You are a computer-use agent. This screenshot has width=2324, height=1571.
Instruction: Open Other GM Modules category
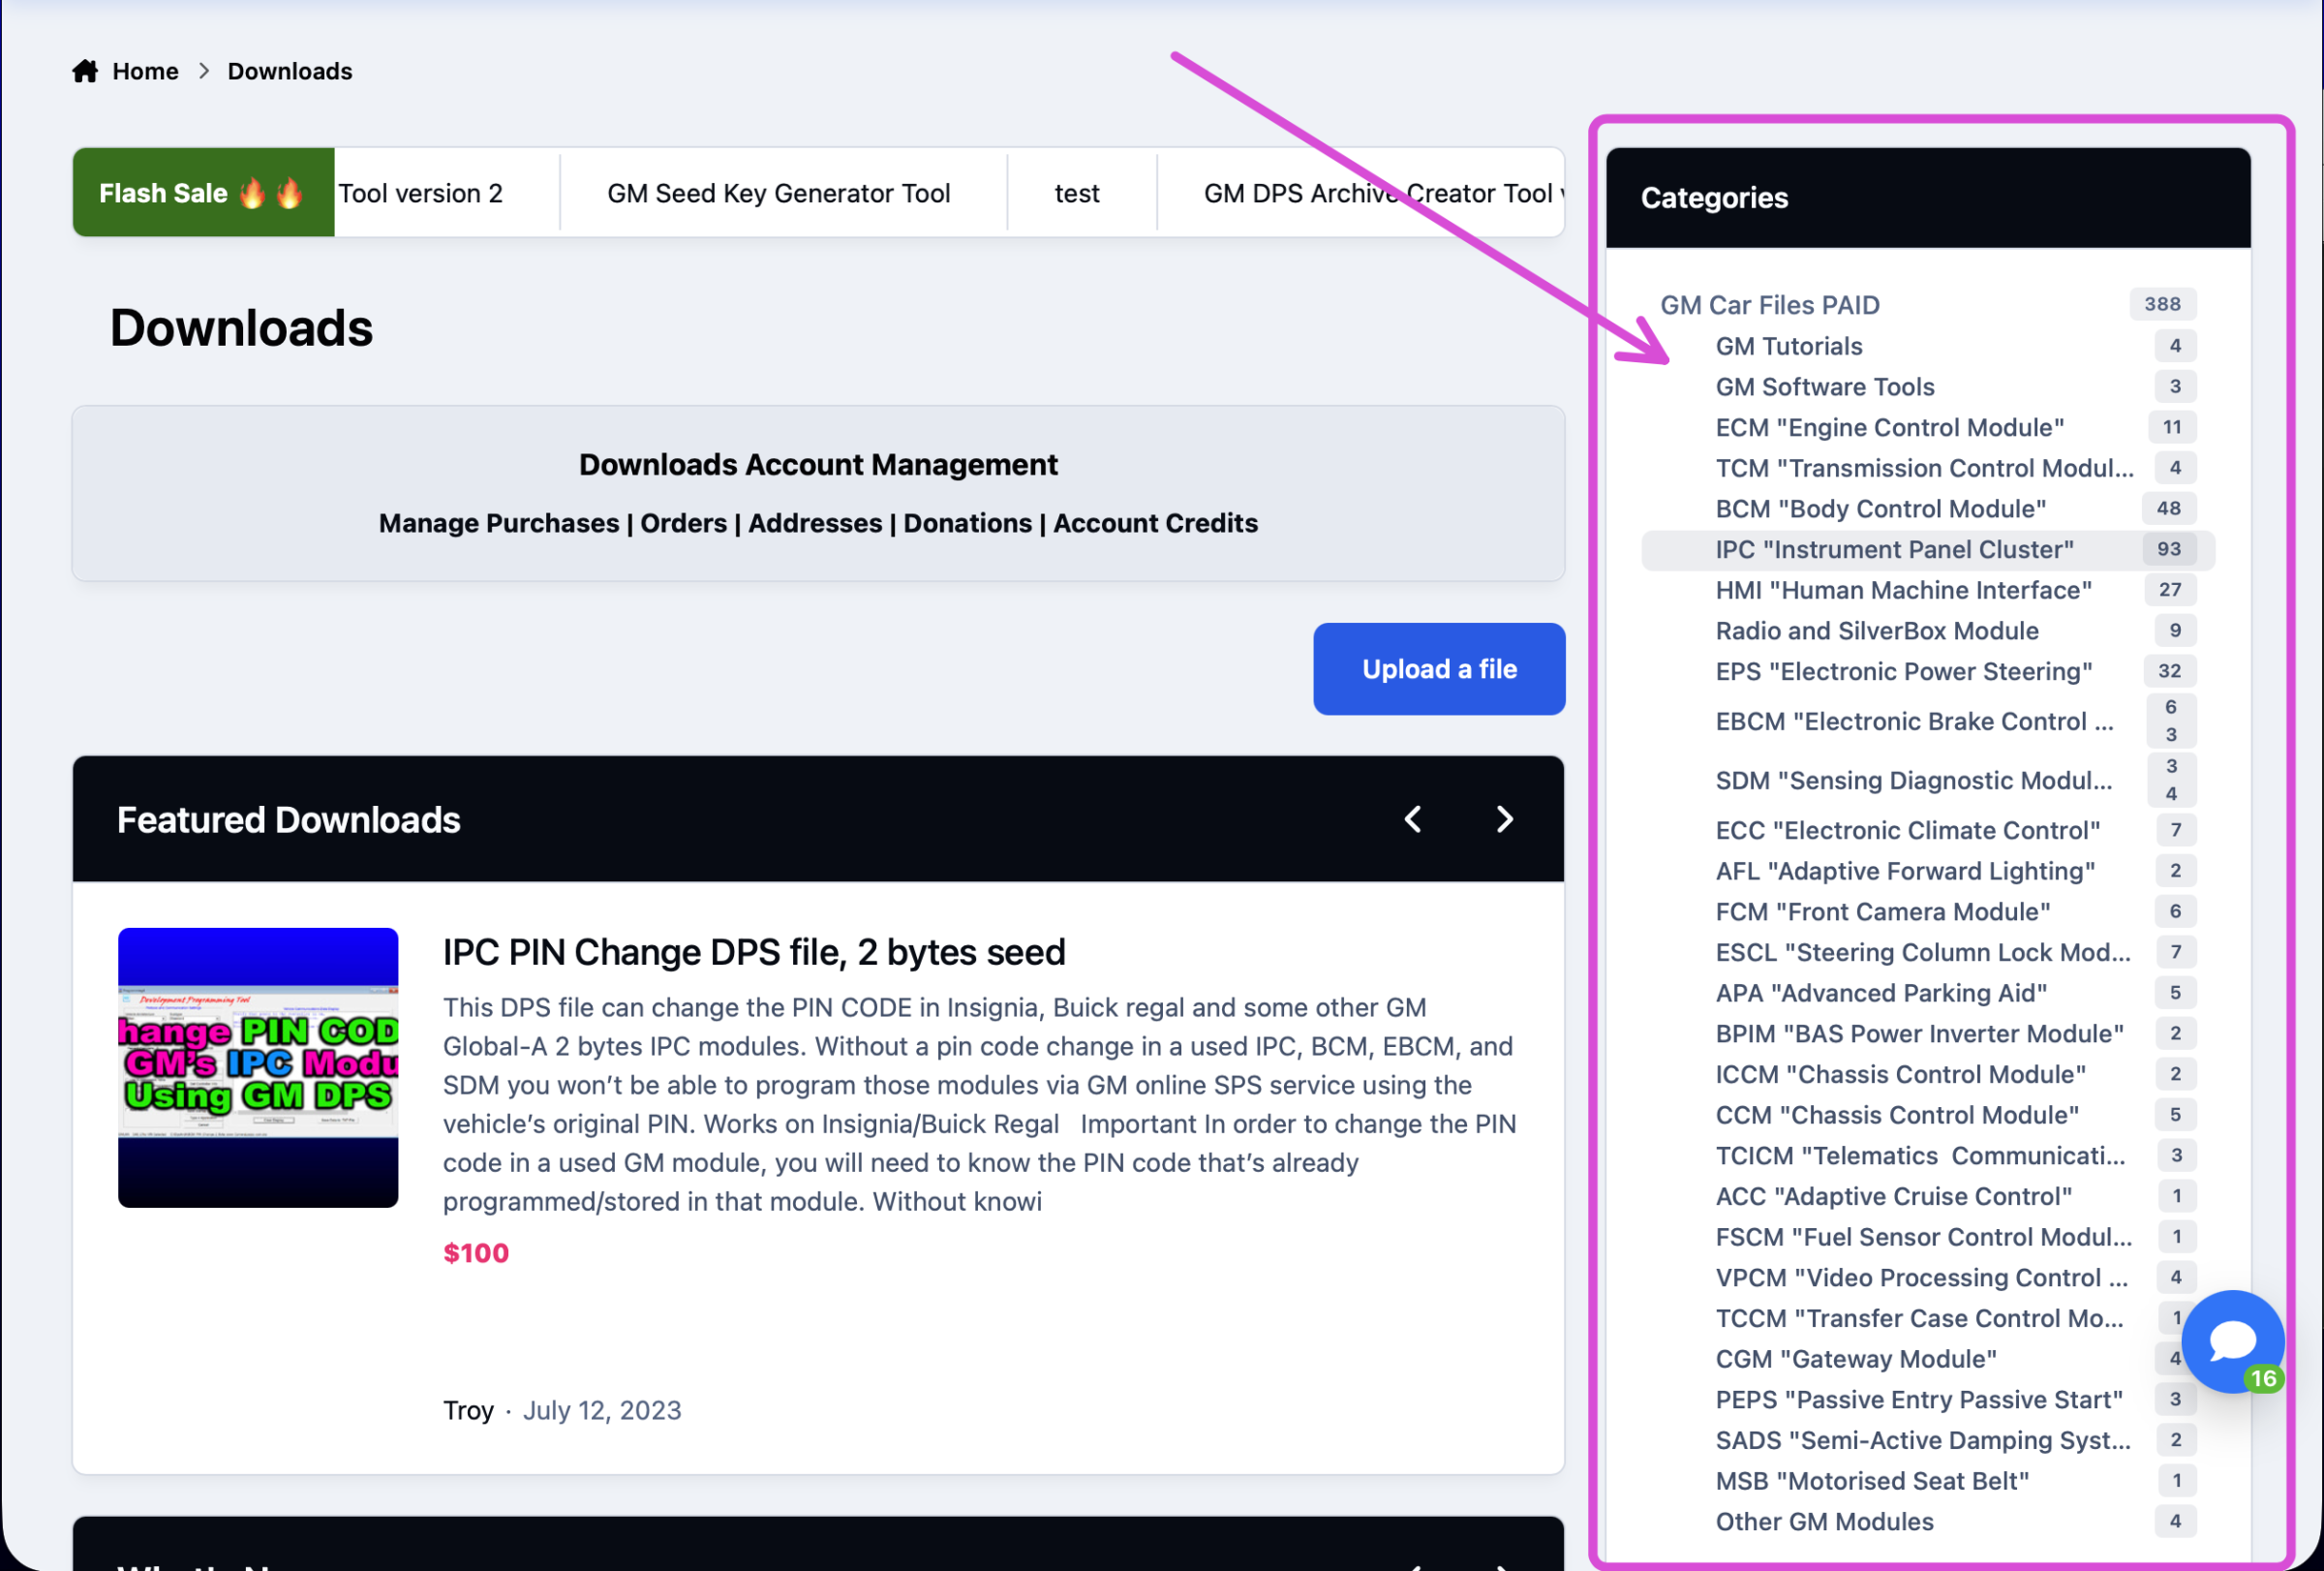click(x=1824, y=1521)
